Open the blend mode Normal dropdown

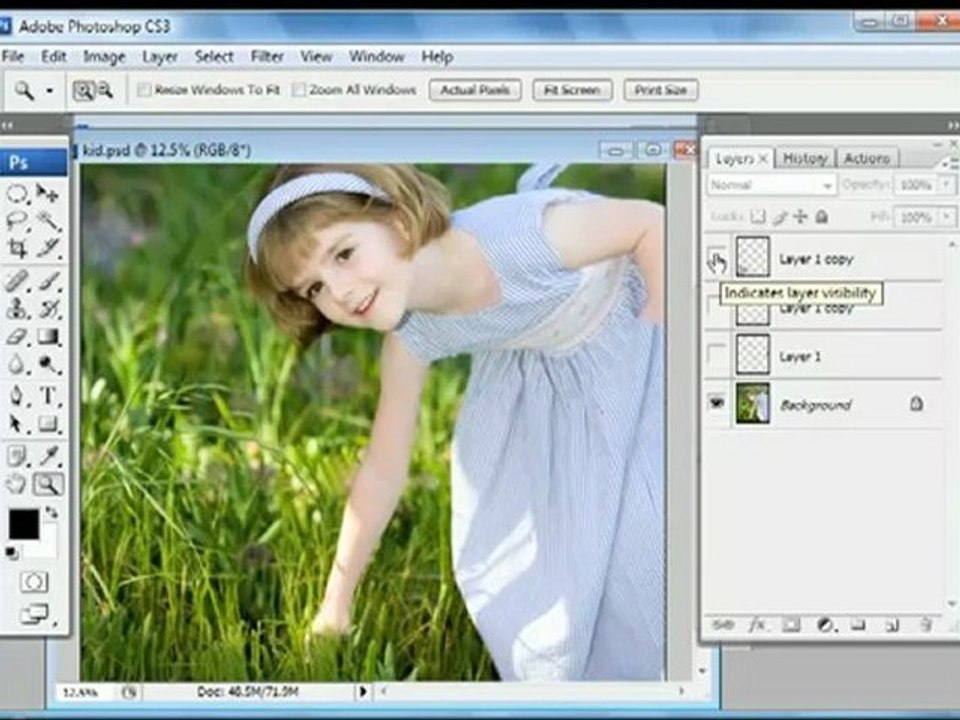click(771, 185)
